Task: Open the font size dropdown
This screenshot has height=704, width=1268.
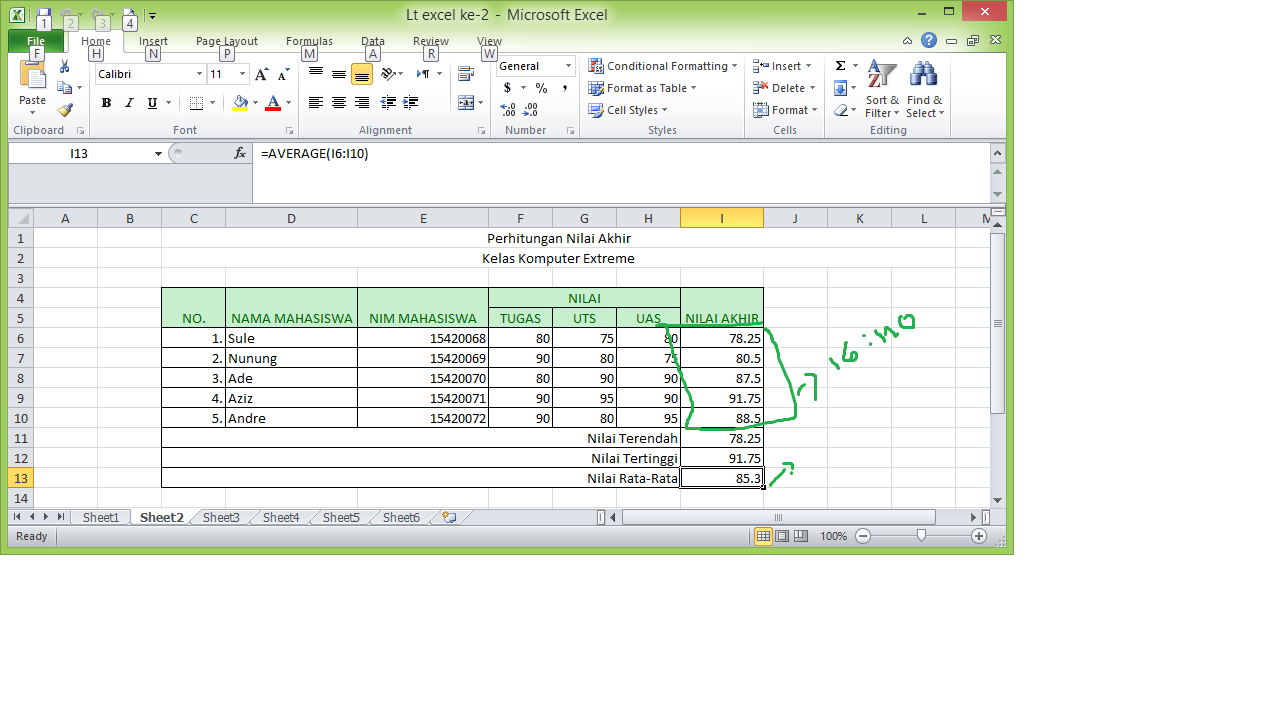Action: tap(240, 73)
